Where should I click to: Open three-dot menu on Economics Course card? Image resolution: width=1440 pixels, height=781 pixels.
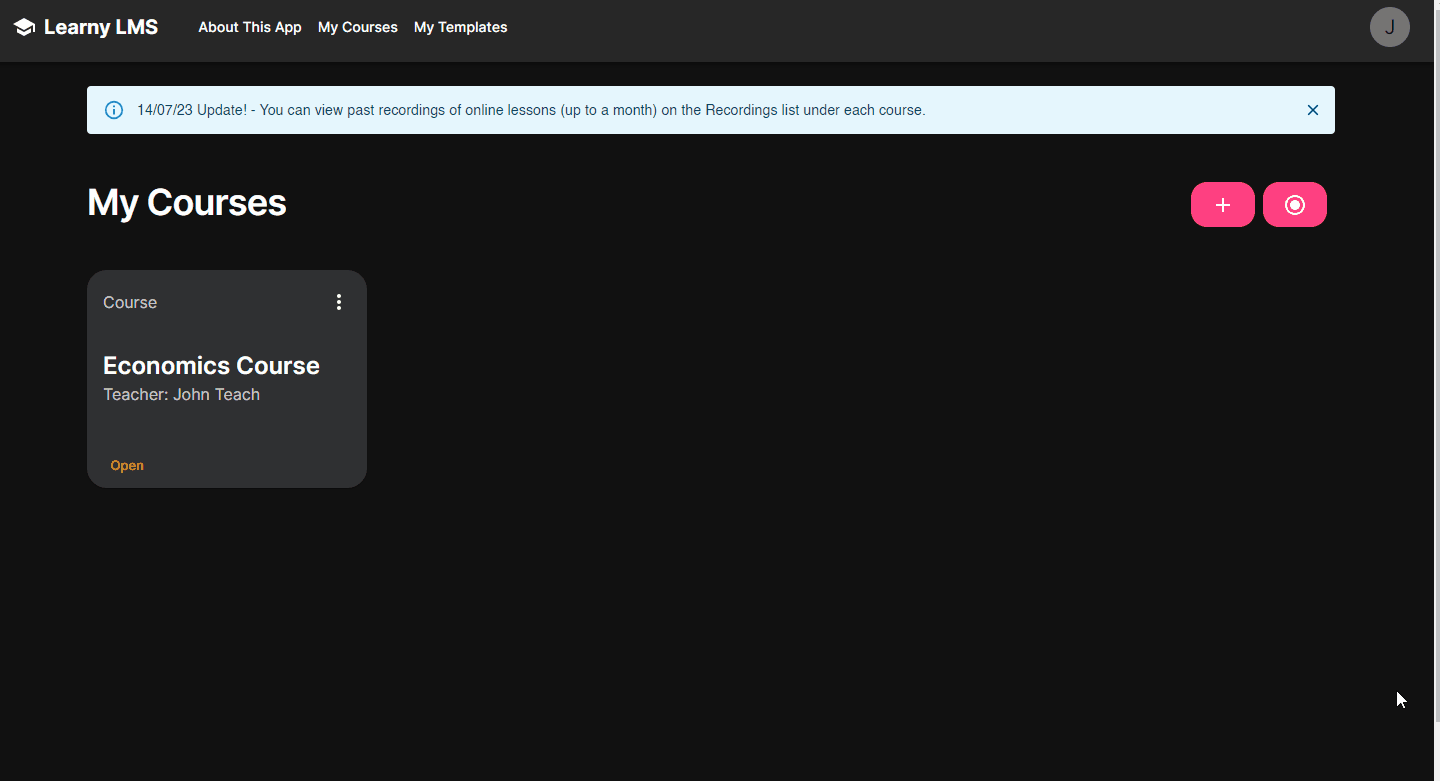[x=339, y=302]
